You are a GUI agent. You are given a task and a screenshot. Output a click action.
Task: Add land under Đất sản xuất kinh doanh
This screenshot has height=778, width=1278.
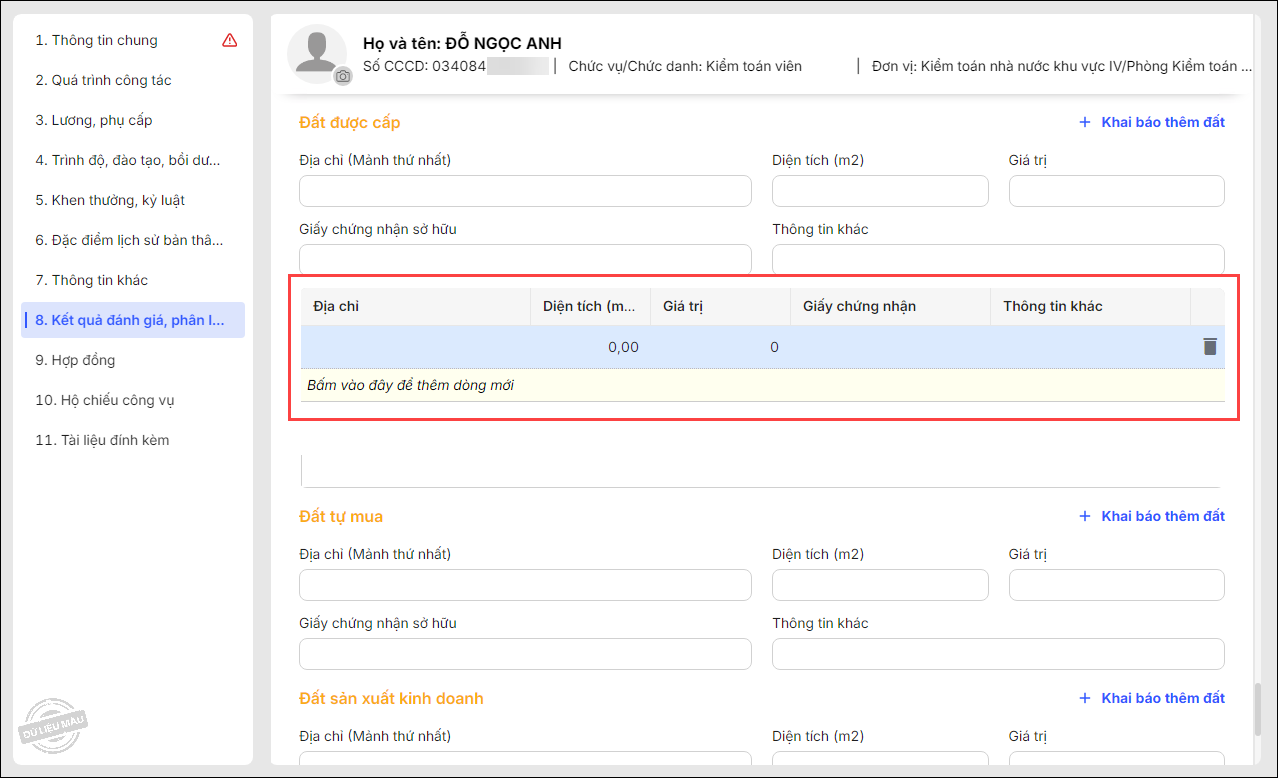(x=1152, y=698)
